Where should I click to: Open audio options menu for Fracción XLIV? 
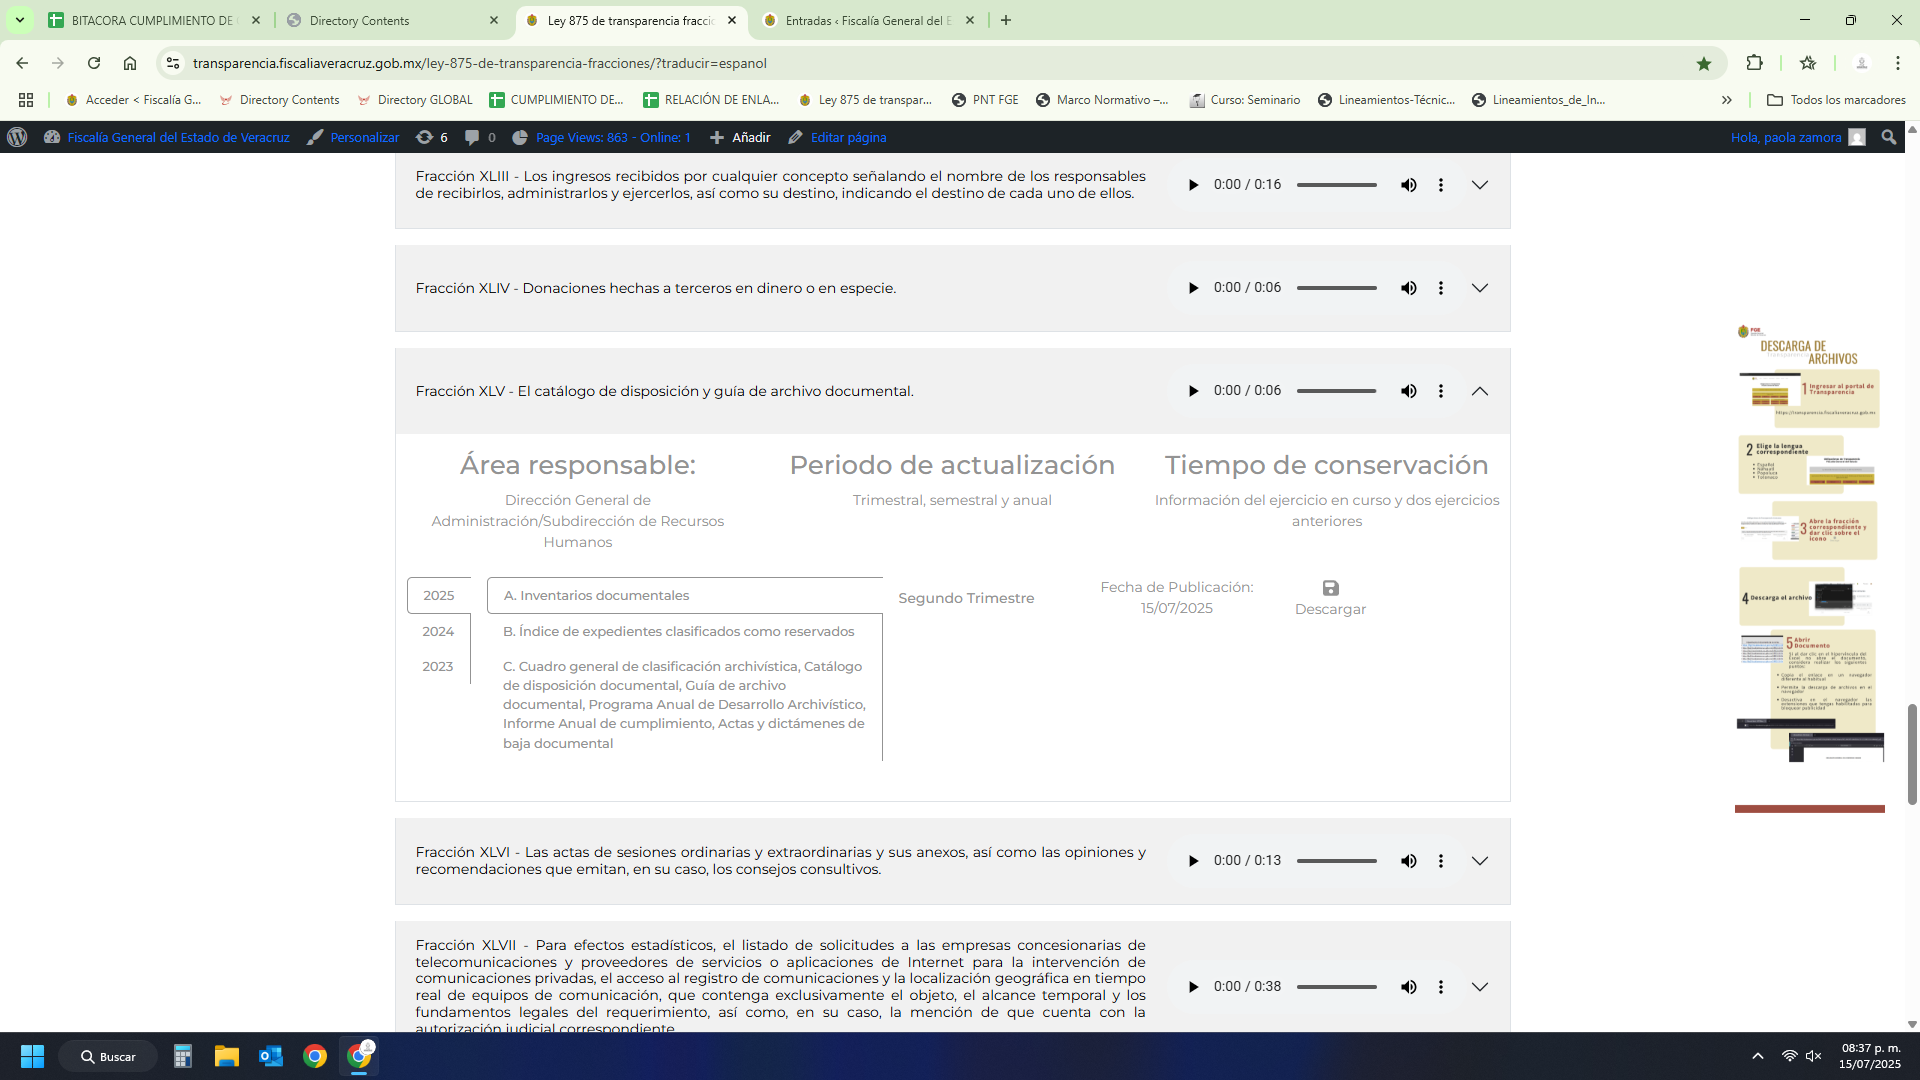pyautogui.click(x=1440, y=288)
